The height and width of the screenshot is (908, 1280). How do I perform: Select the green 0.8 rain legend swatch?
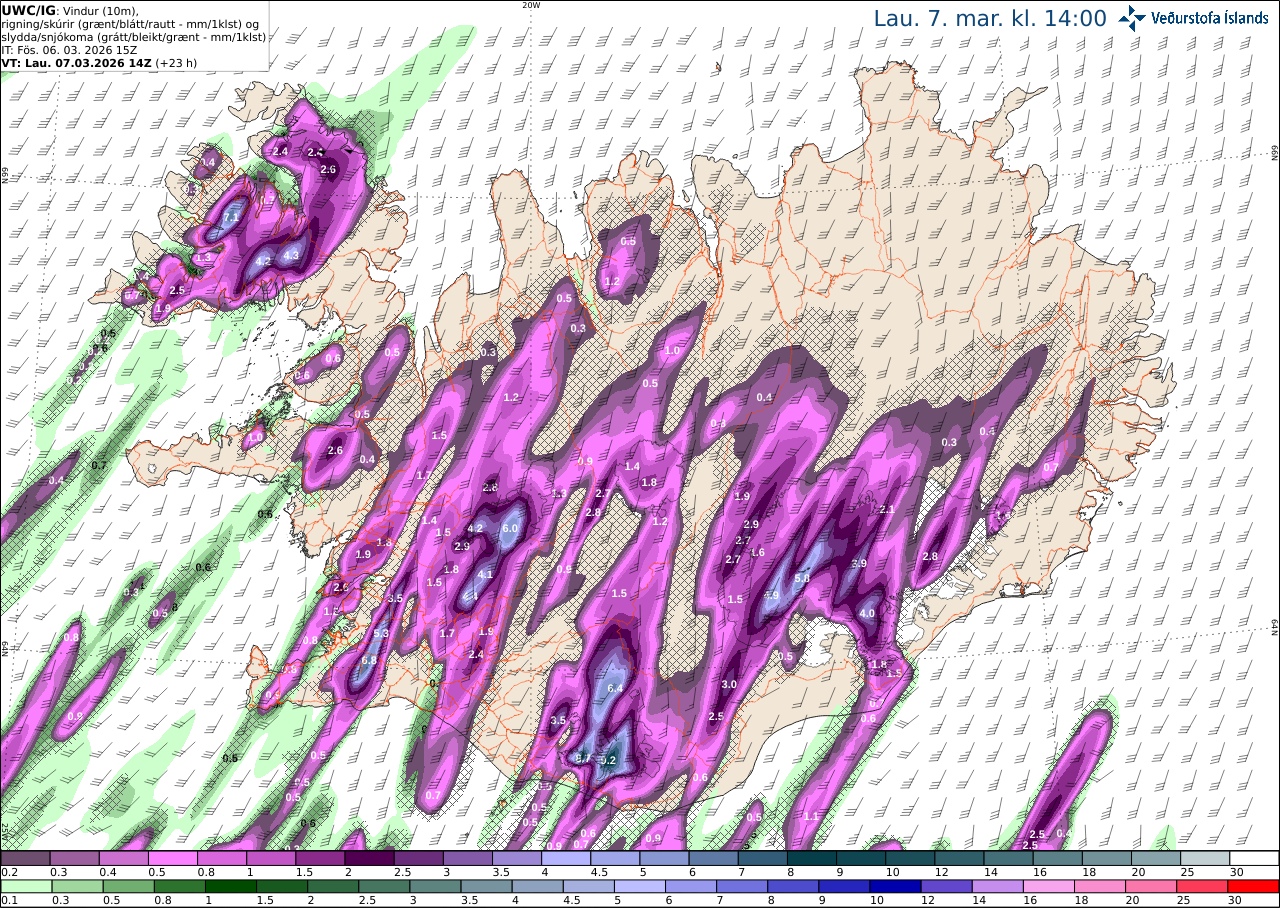pos(179,886)
